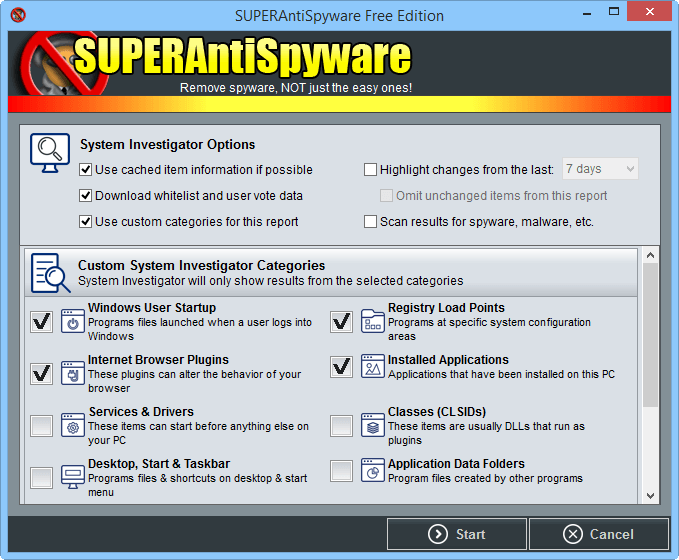Click the Cancel button
This screenshot has width=679, height=560.
click(599, 534)
